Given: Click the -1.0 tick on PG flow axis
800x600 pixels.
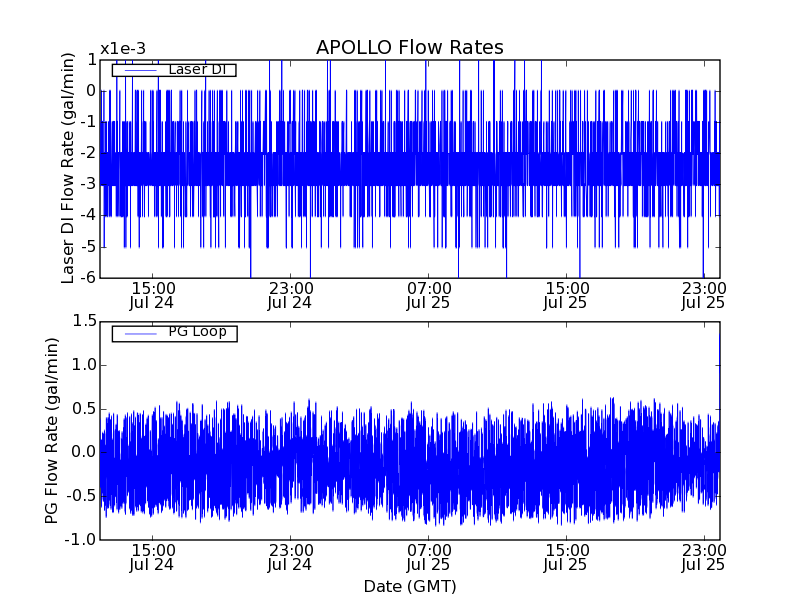Looking at the screenshot, I should pos(82,540).
